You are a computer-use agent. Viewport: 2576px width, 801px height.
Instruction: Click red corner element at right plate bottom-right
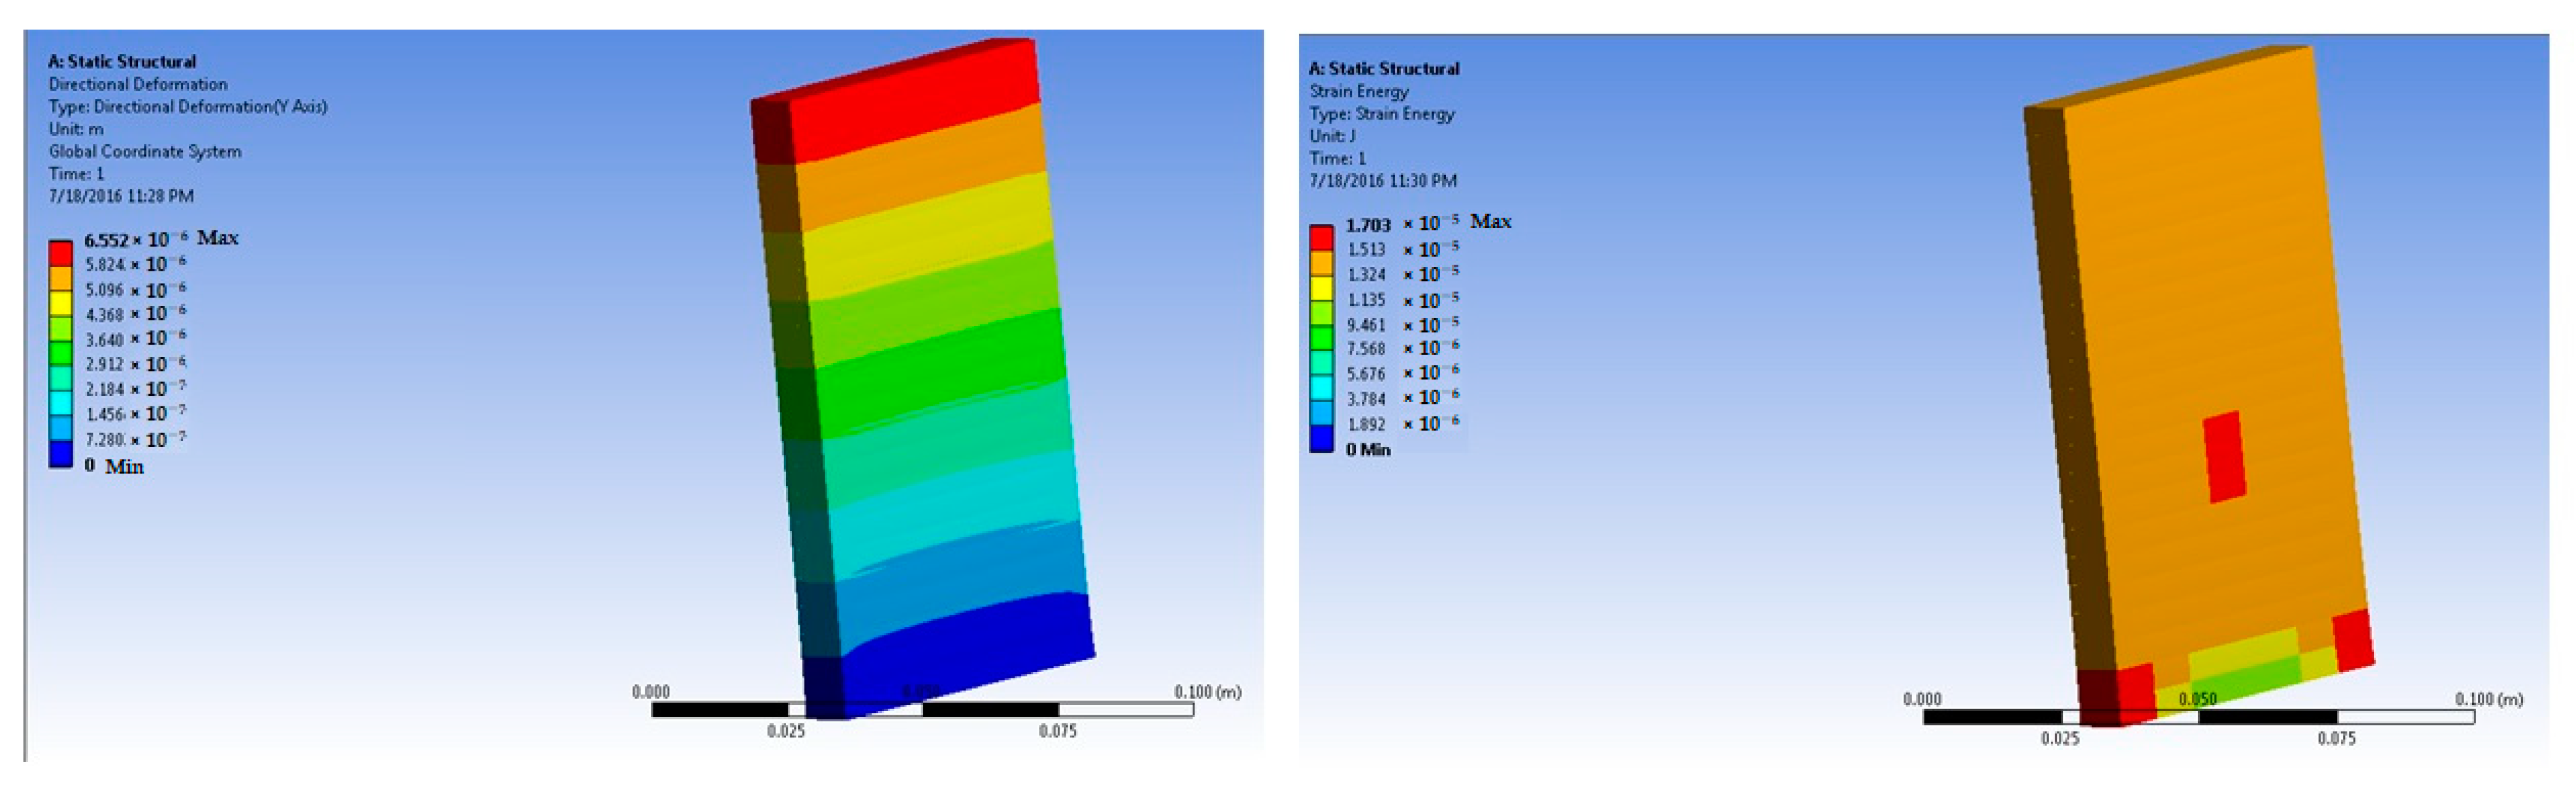coord(2352,641)
